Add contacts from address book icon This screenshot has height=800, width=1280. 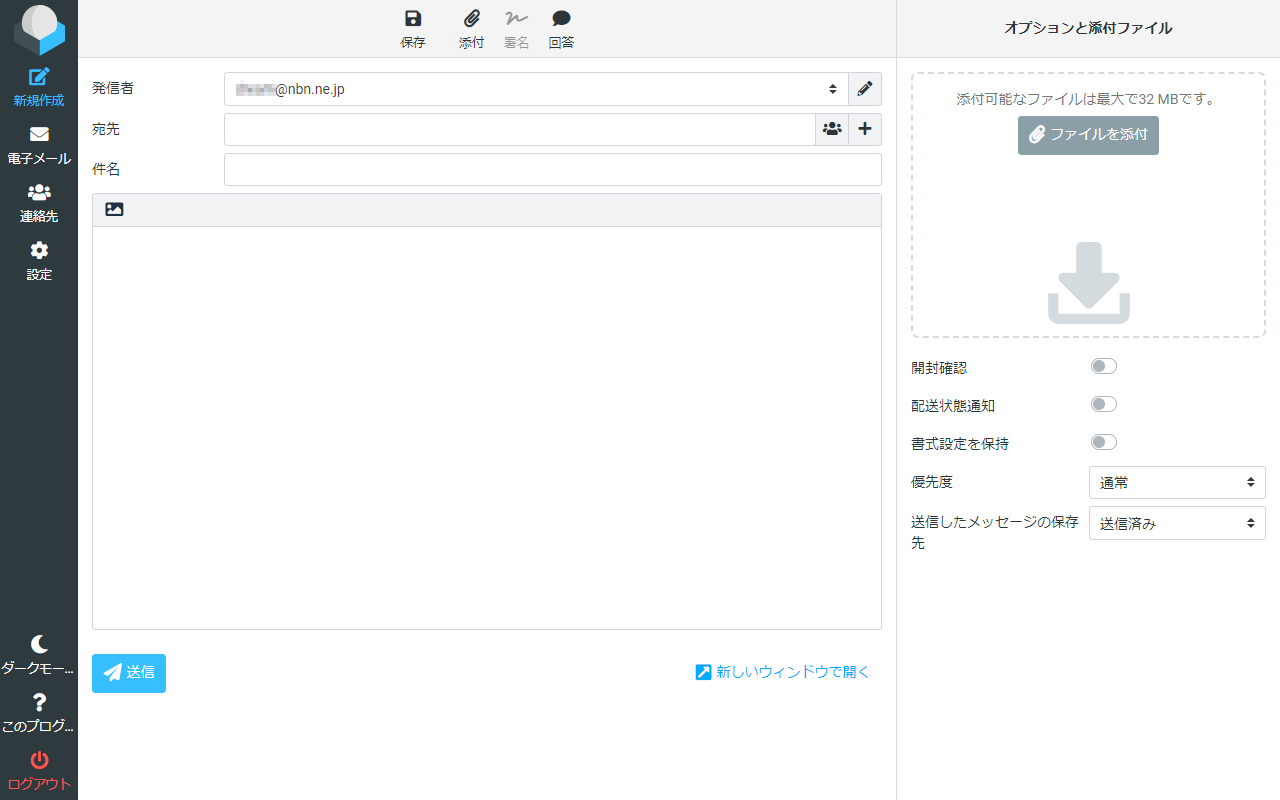pos(832,129)
